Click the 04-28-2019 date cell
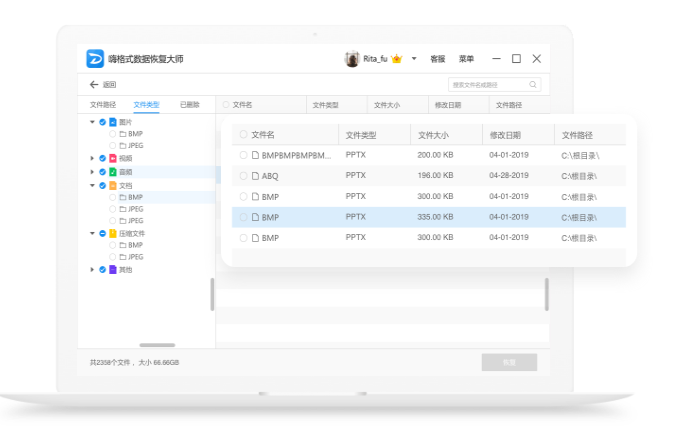The image size is (685, 430). 509,175
